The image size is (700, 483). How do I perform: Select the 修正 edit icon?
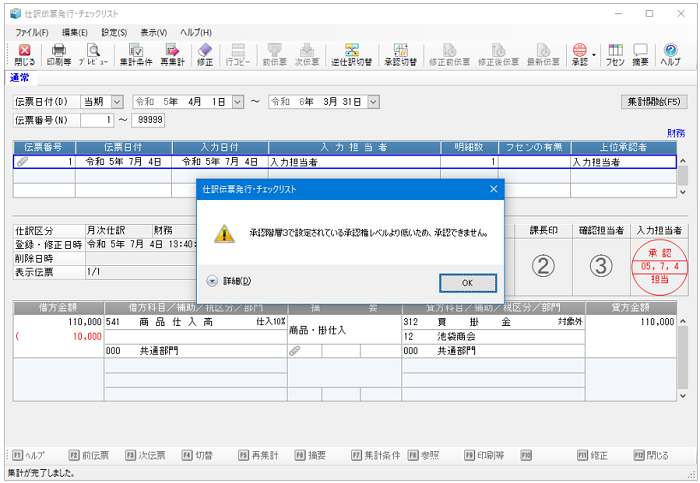pyautogui.click(x=205, y=54)
